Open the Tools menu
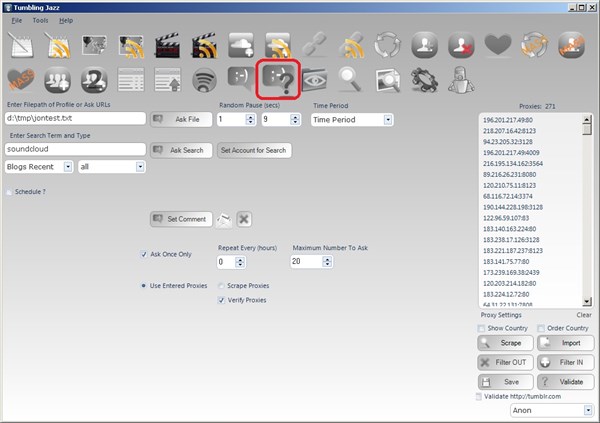The image size is (600, 423). point(40,21)
